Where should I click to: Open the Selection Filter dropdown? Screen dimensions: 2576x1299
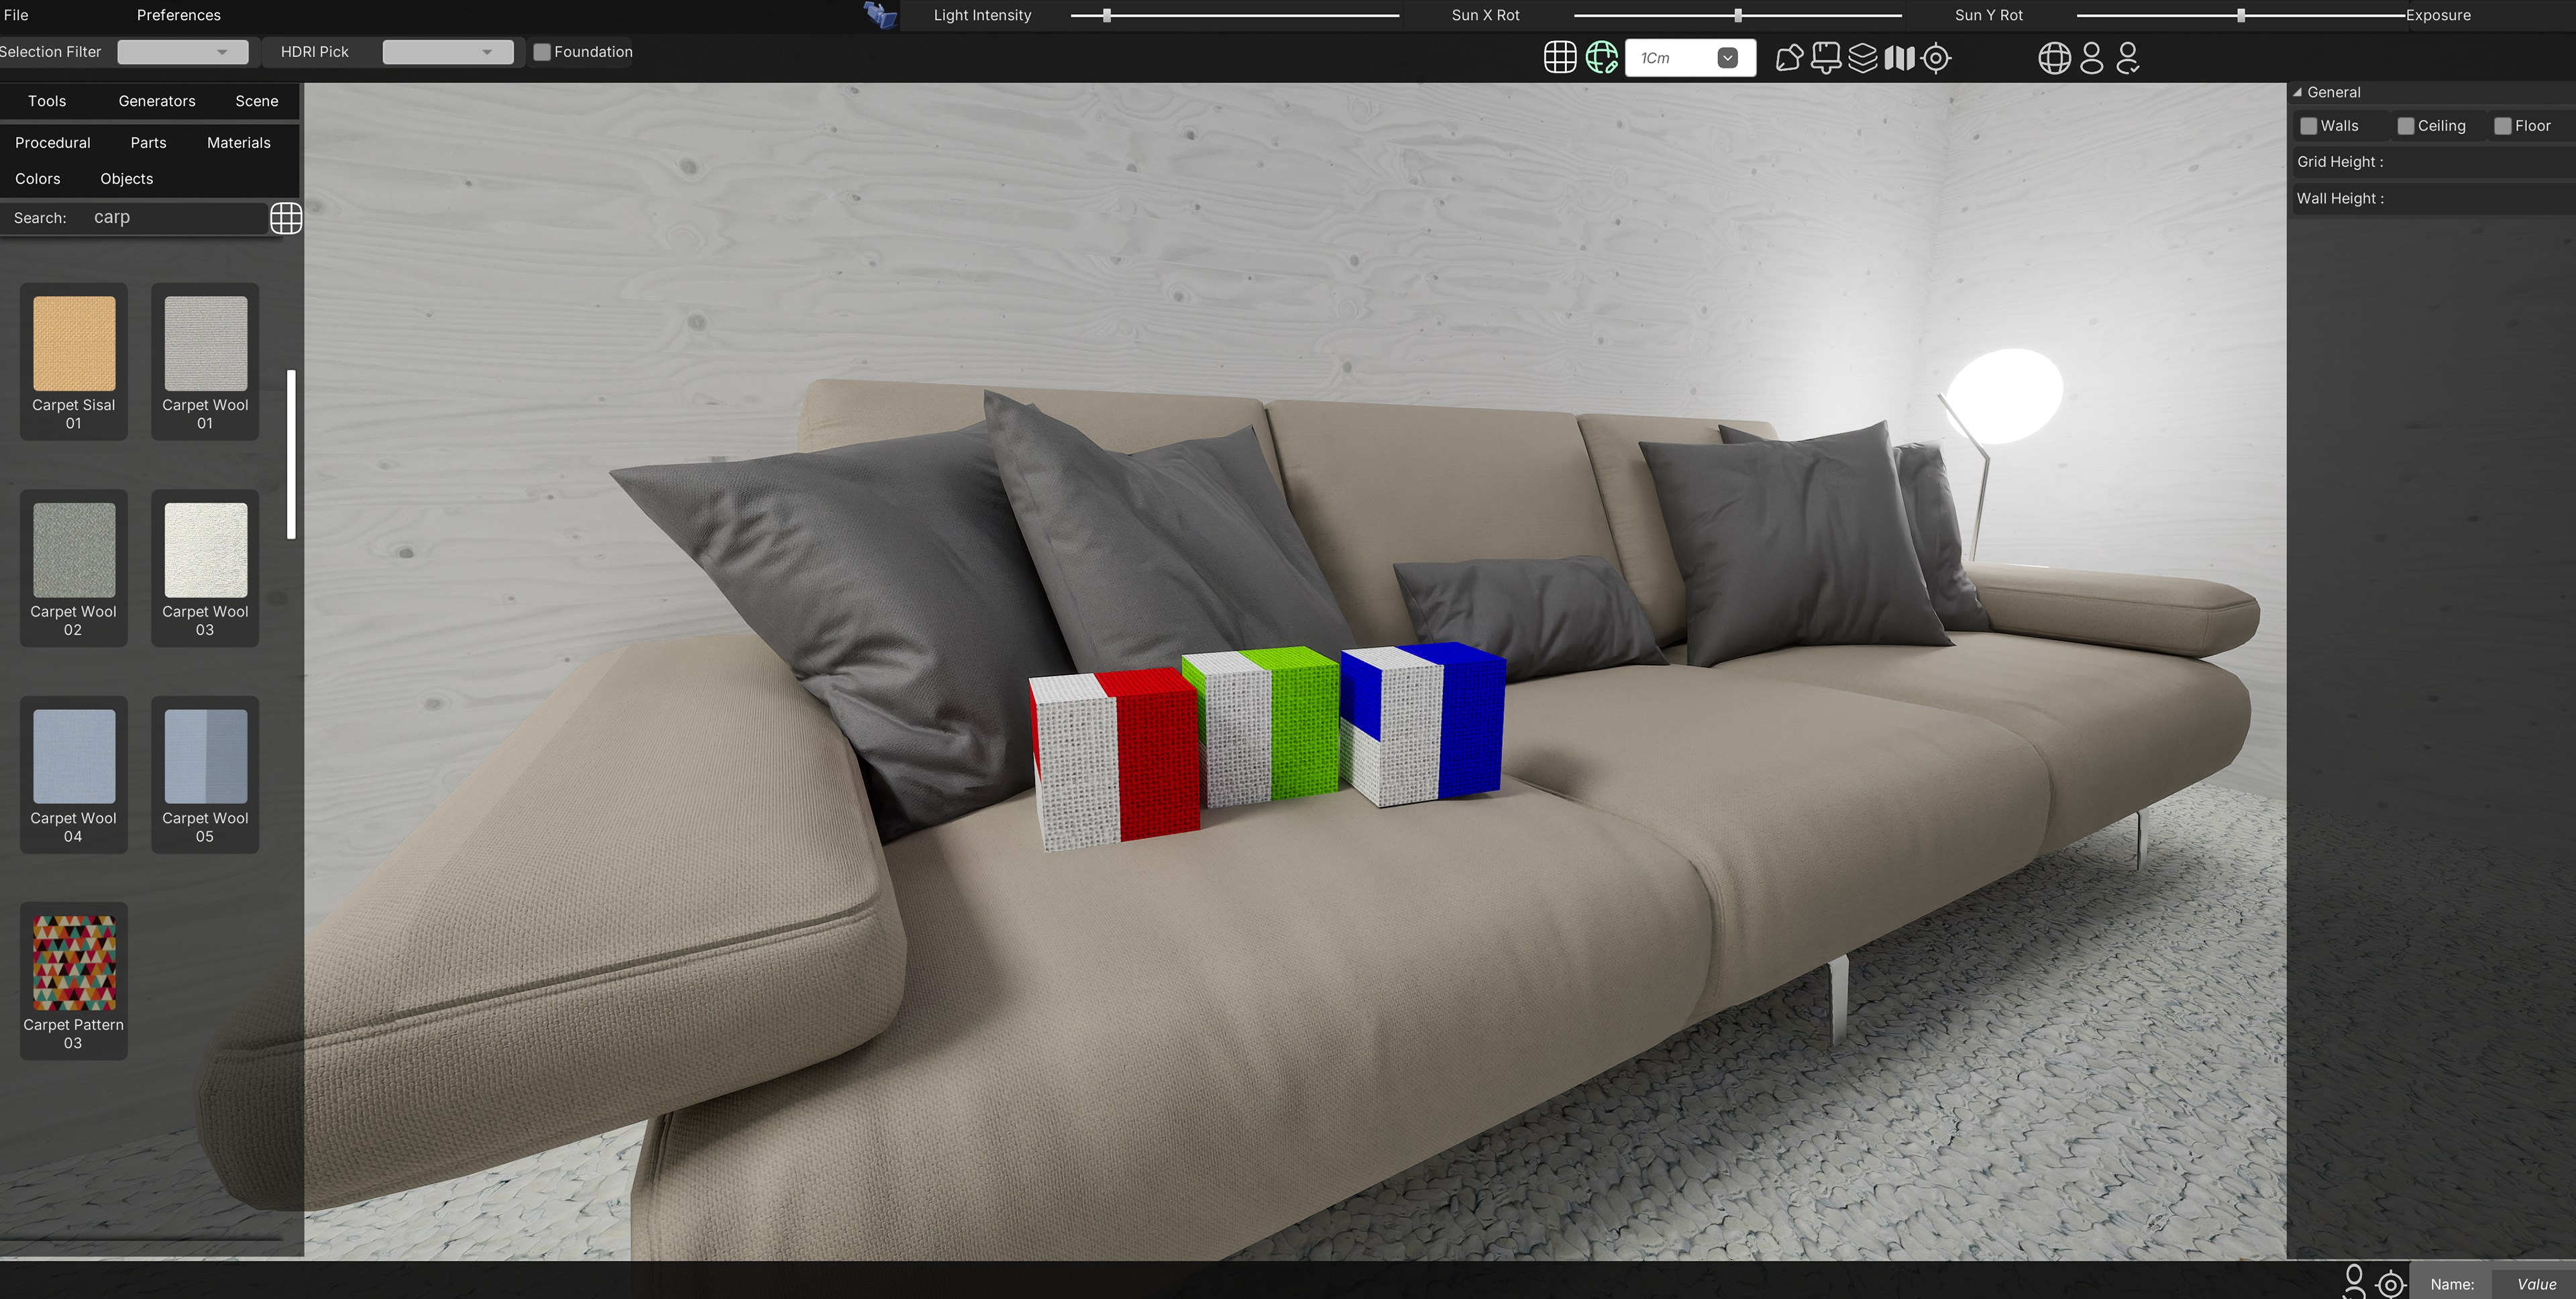[183, 52]
